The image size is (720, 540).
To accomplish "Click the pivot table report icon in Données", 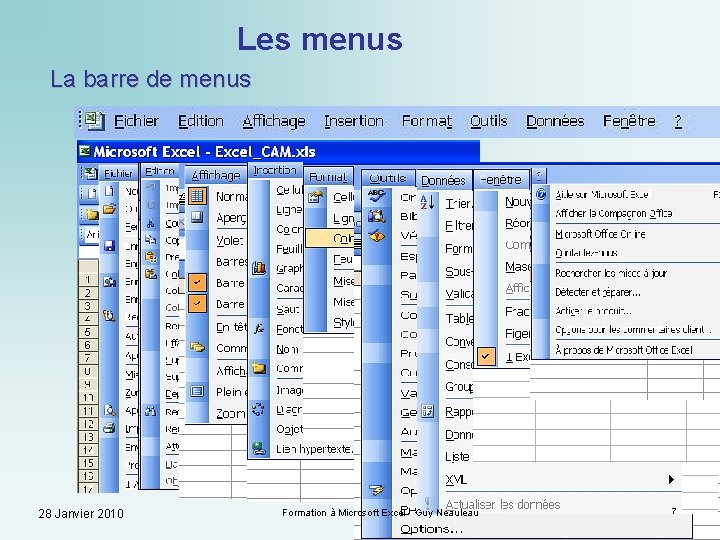I will (428, 411).
